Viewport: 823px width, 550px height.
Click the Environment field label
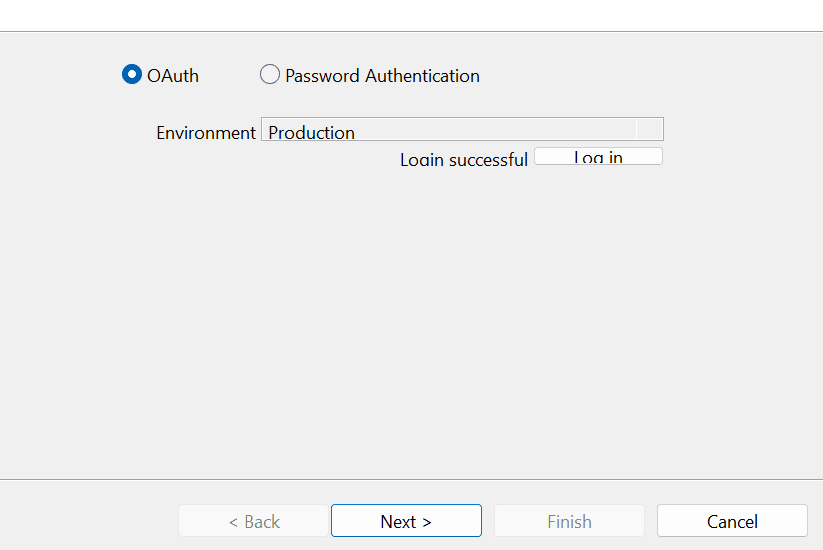(x=206, y=133)
